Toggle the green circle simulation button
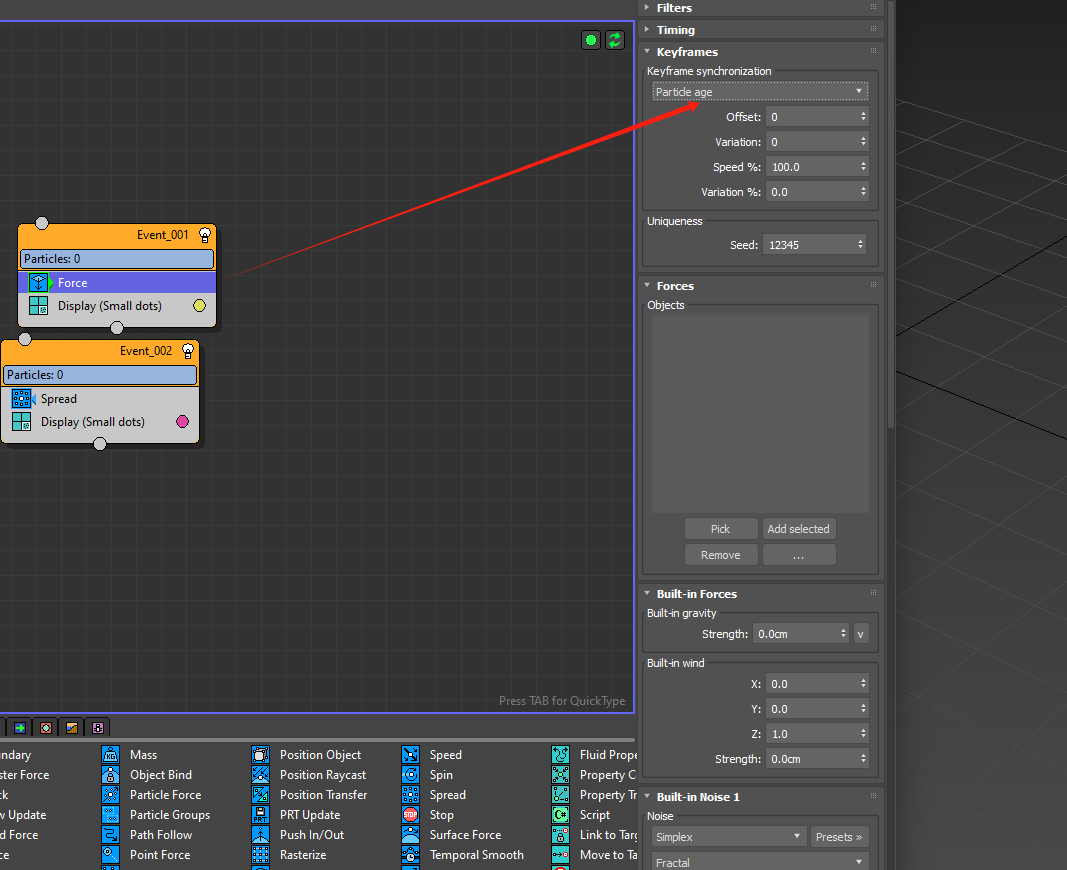 [x=591, y=40]
